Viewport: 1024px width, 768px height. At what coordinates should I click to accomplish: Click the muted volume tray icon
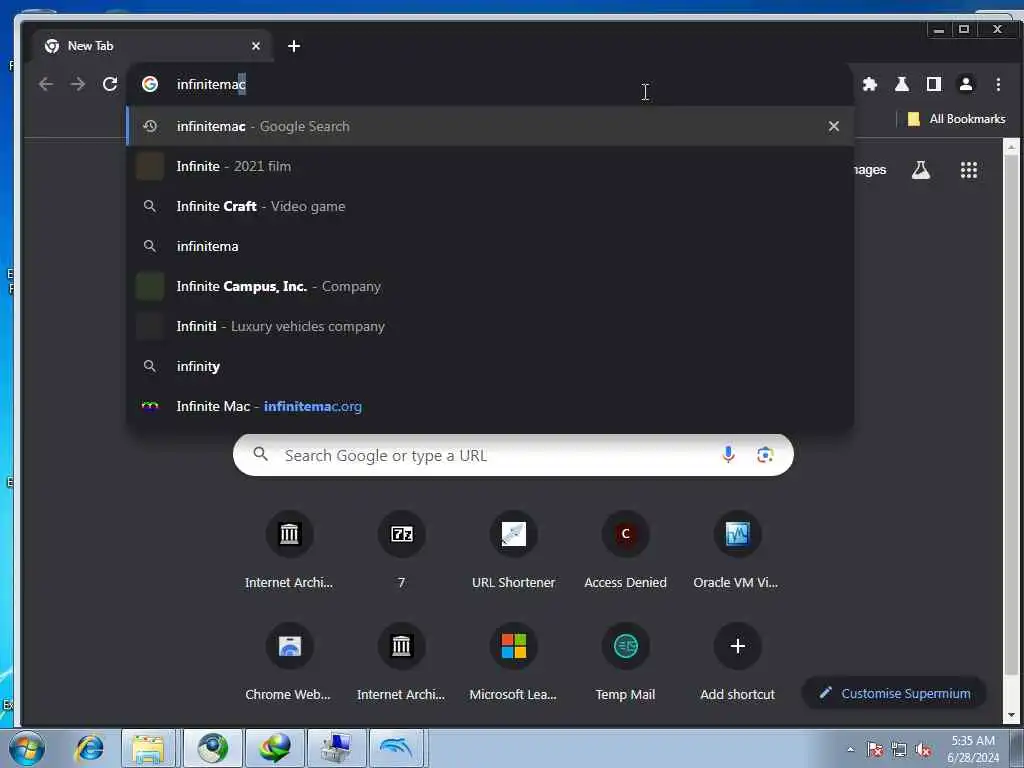(x=923, y=749)
